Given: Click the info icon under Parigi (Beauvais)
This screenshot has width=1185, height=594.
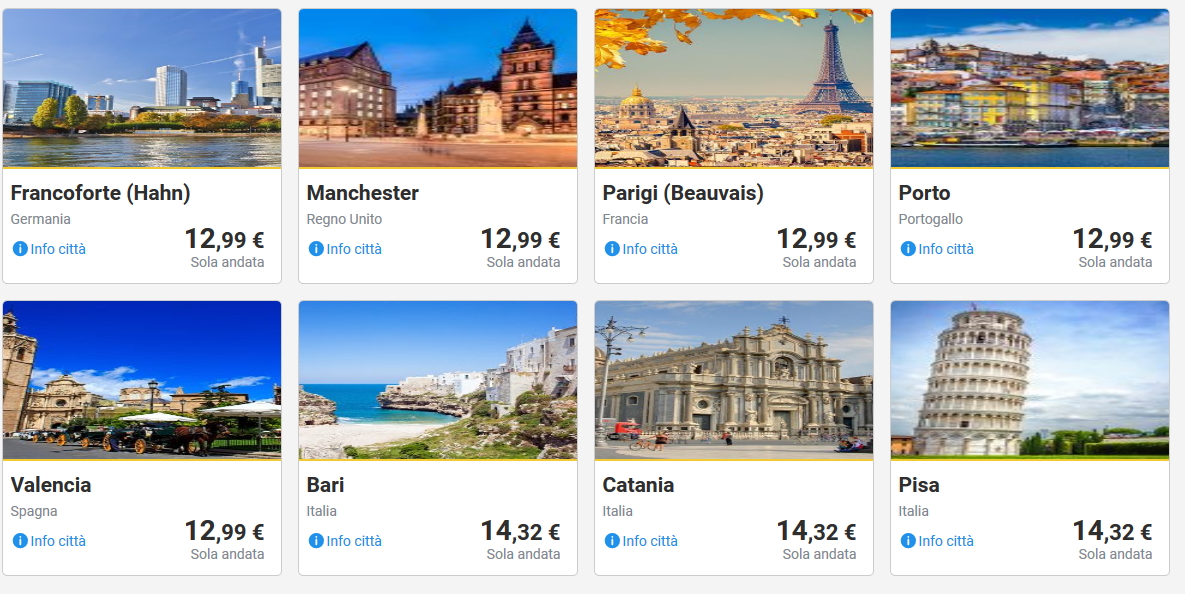Looking at the screenshot, I should 612,249.
